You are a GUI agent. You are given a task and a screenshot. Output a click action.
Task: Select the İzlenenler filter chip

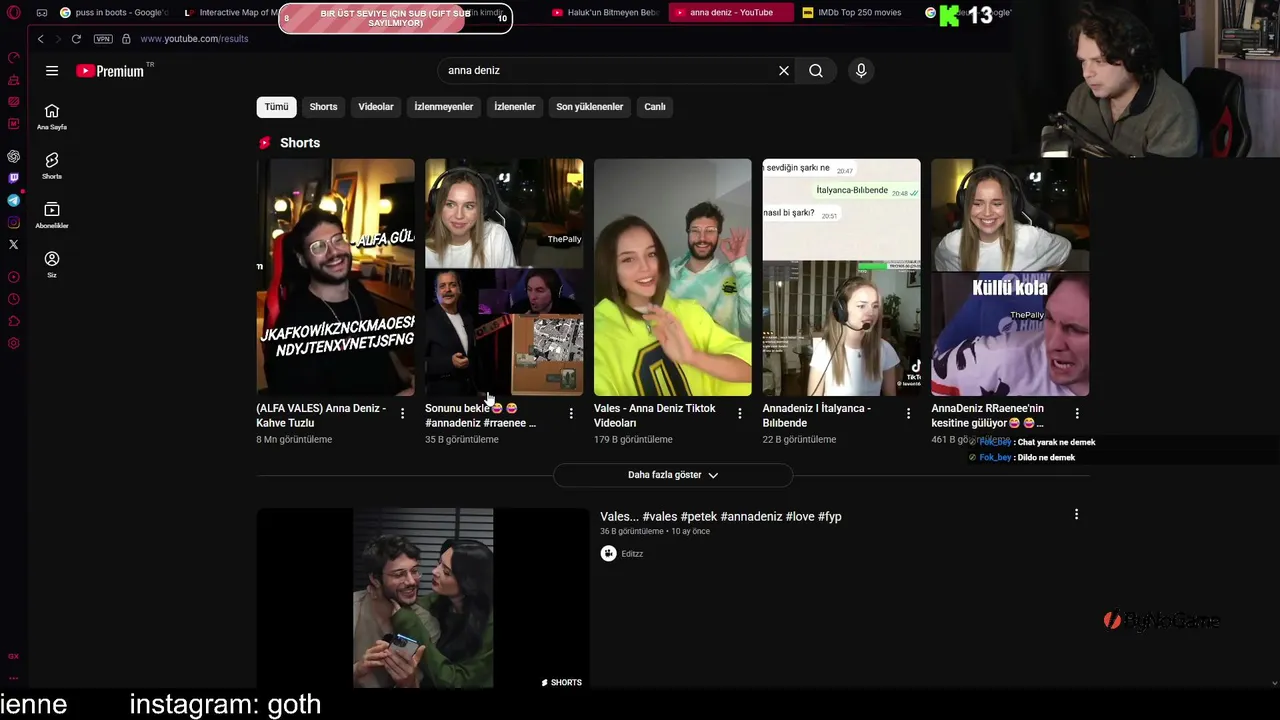pyautogui.click(x=515, y=107)
